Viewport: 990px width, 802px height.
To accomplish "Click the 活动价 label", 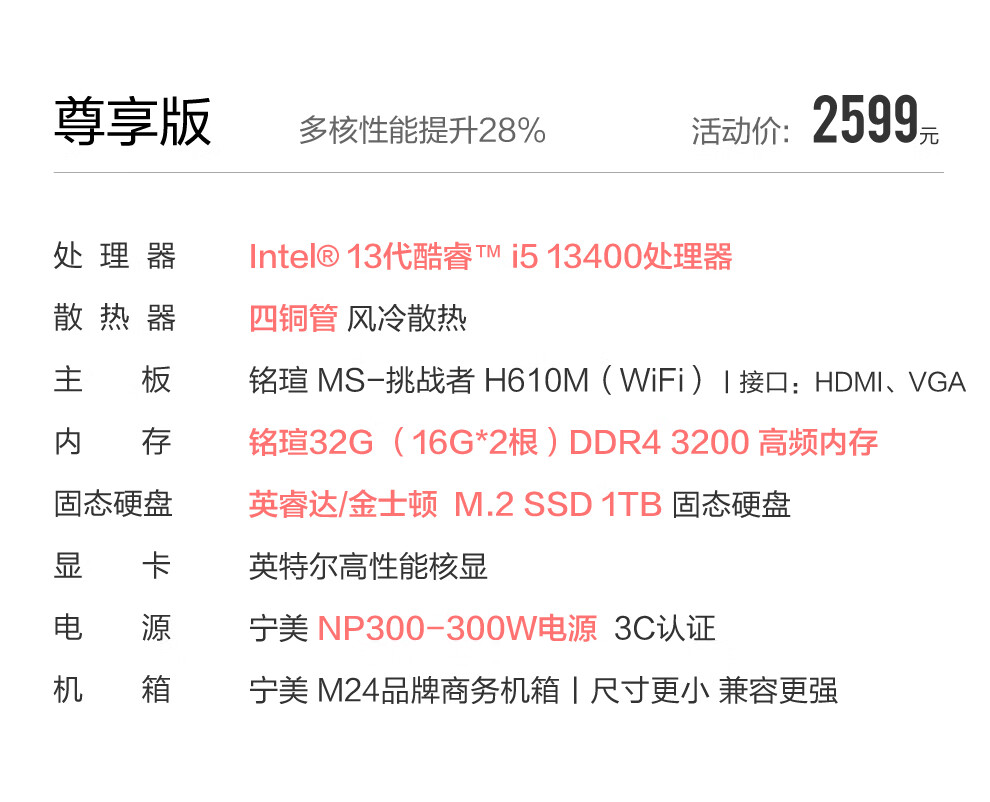I will [x=740, y=131].
